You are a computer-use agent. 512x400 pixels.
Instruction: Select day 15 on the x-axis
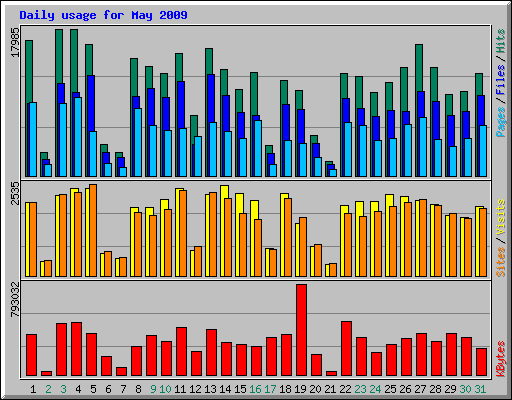240,389
